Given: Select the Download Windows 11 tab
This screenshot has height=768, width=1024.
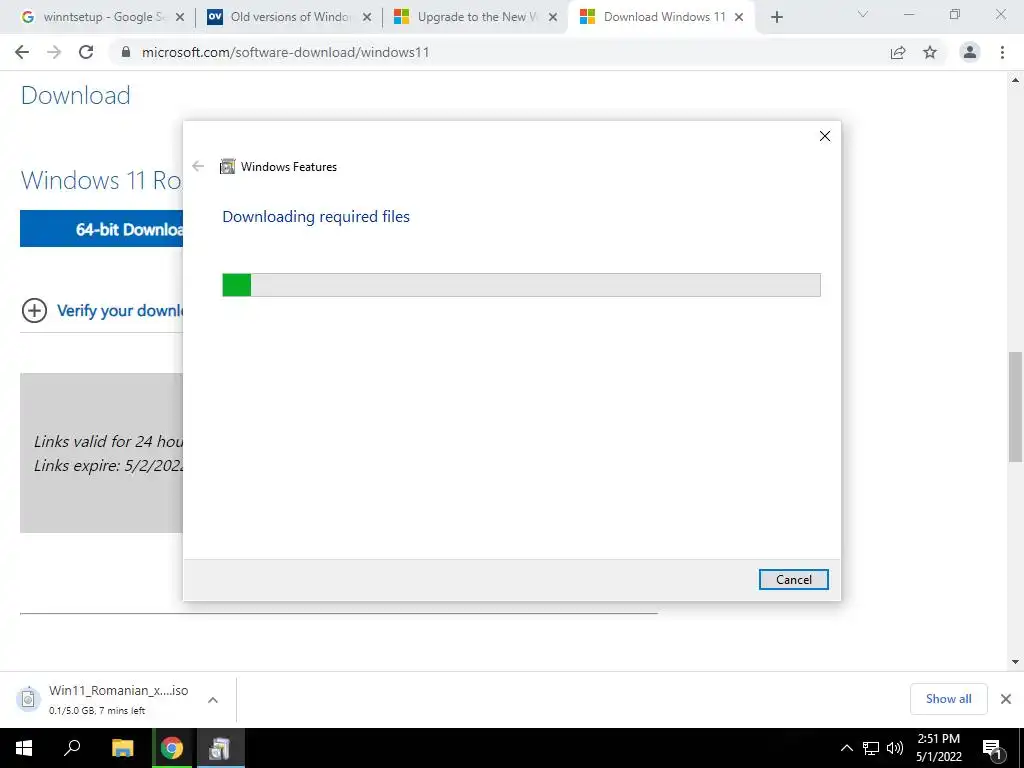Looking at the screenshot, I should coord(660,17).
